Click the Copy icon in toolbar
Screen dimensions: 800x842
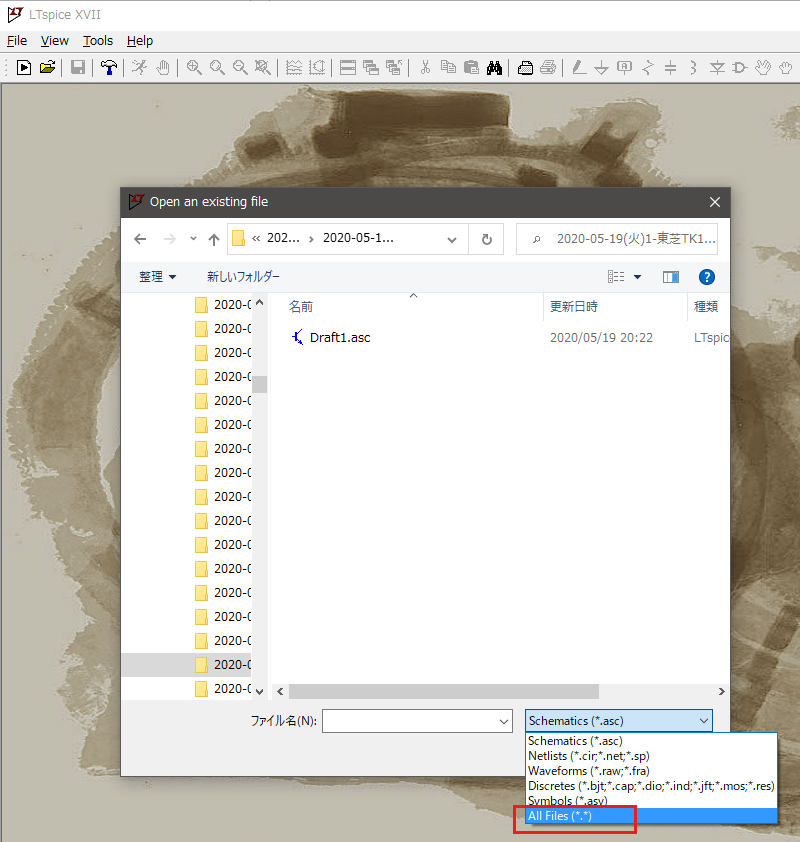point(448,68)
